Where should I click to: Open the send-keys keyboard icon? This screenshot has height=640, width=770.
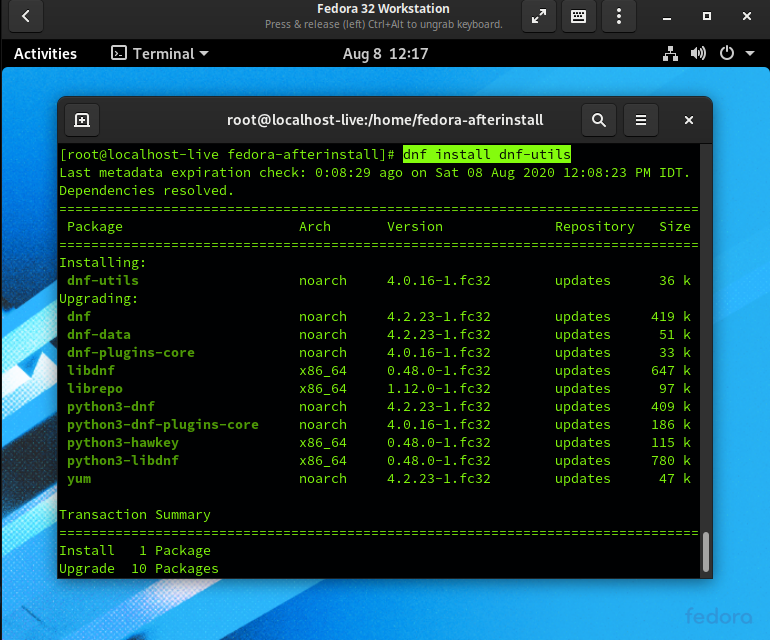[578, 16]
